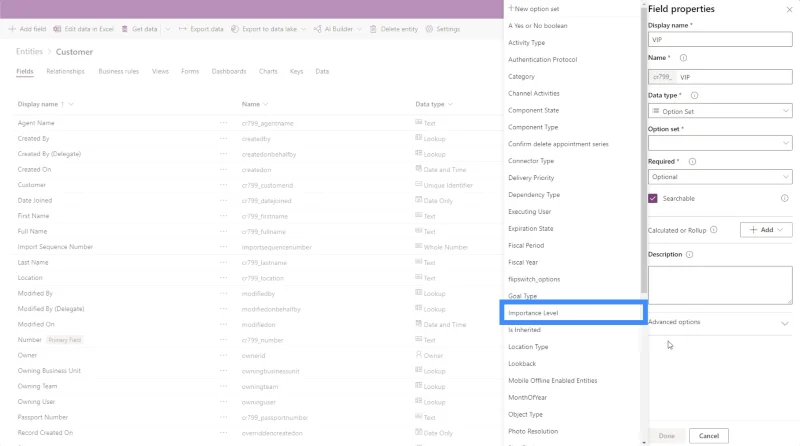Go to Entities breadcrumb link
This screenshot has height=446, width=800.
pos(29,52)
